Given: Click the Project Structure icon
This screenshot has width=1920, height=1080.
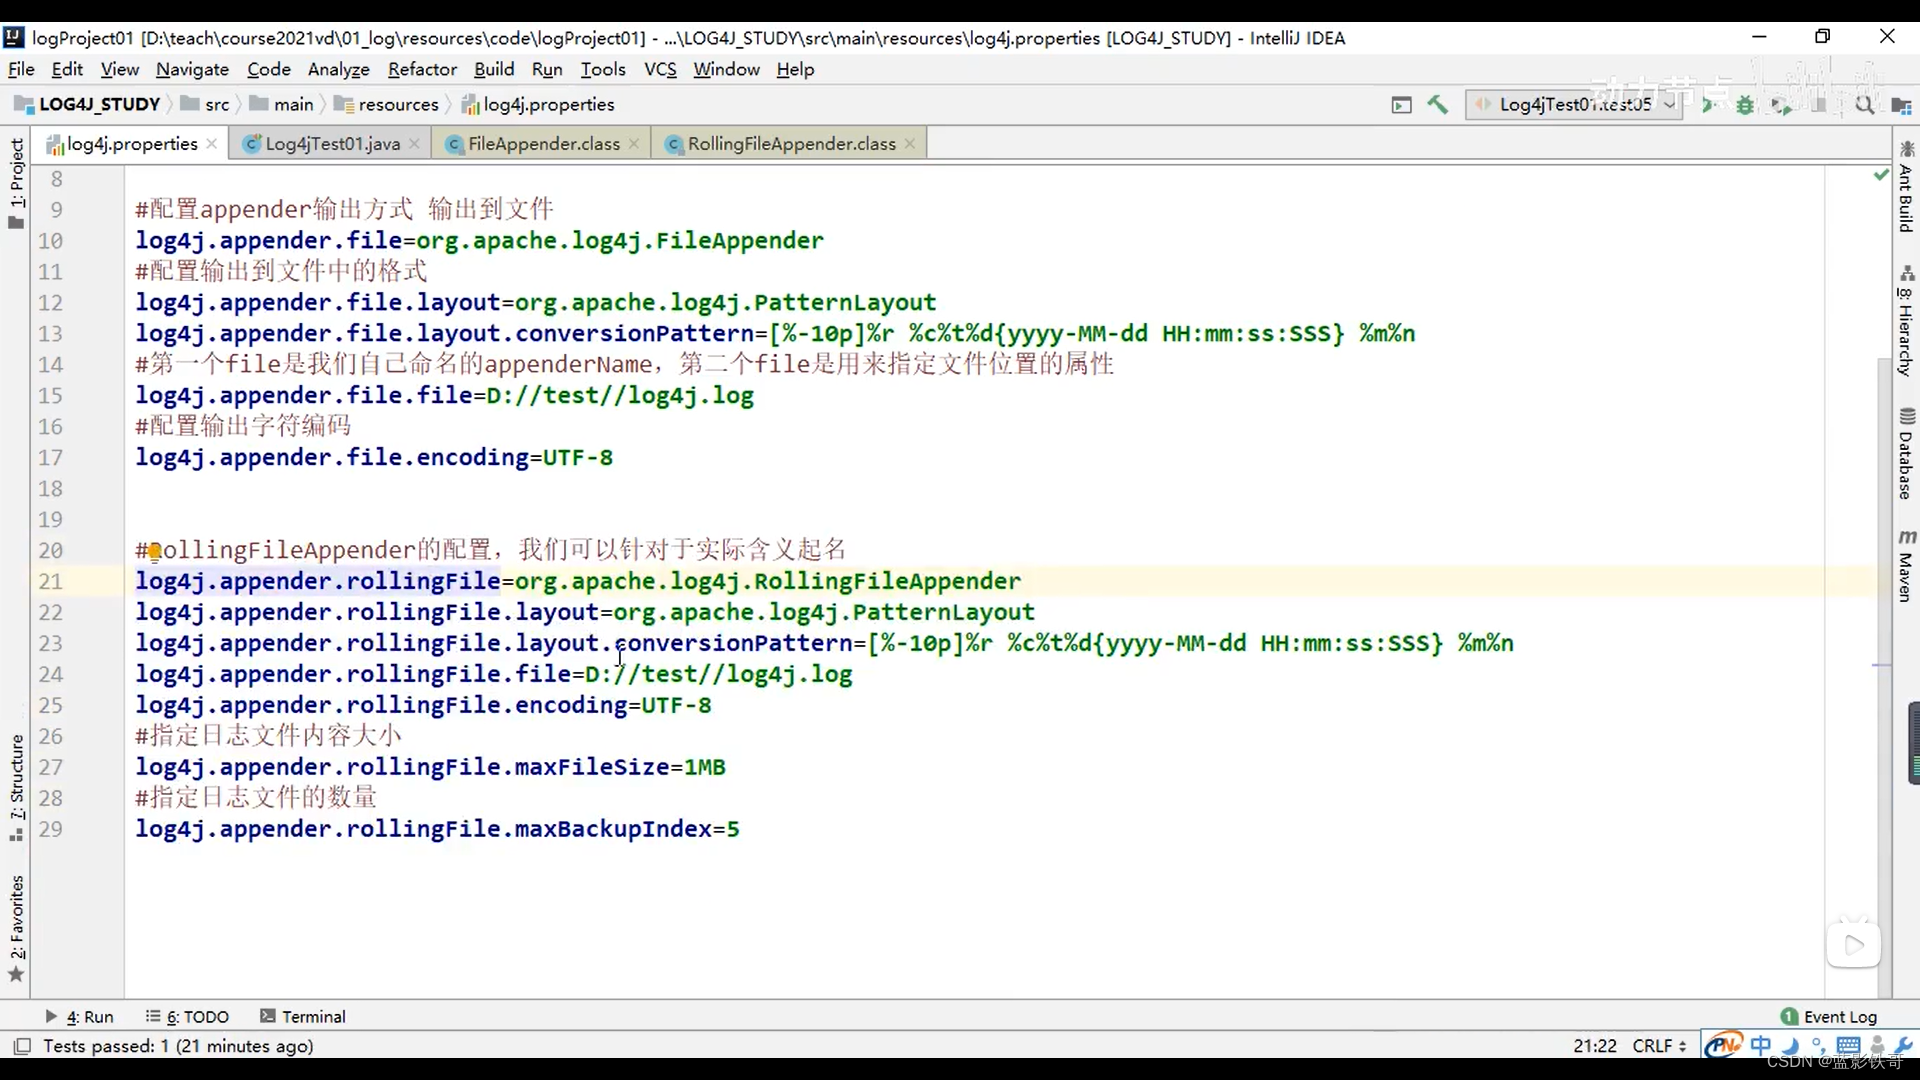Looking at the screenshot, I should (x=1901, y=104).
